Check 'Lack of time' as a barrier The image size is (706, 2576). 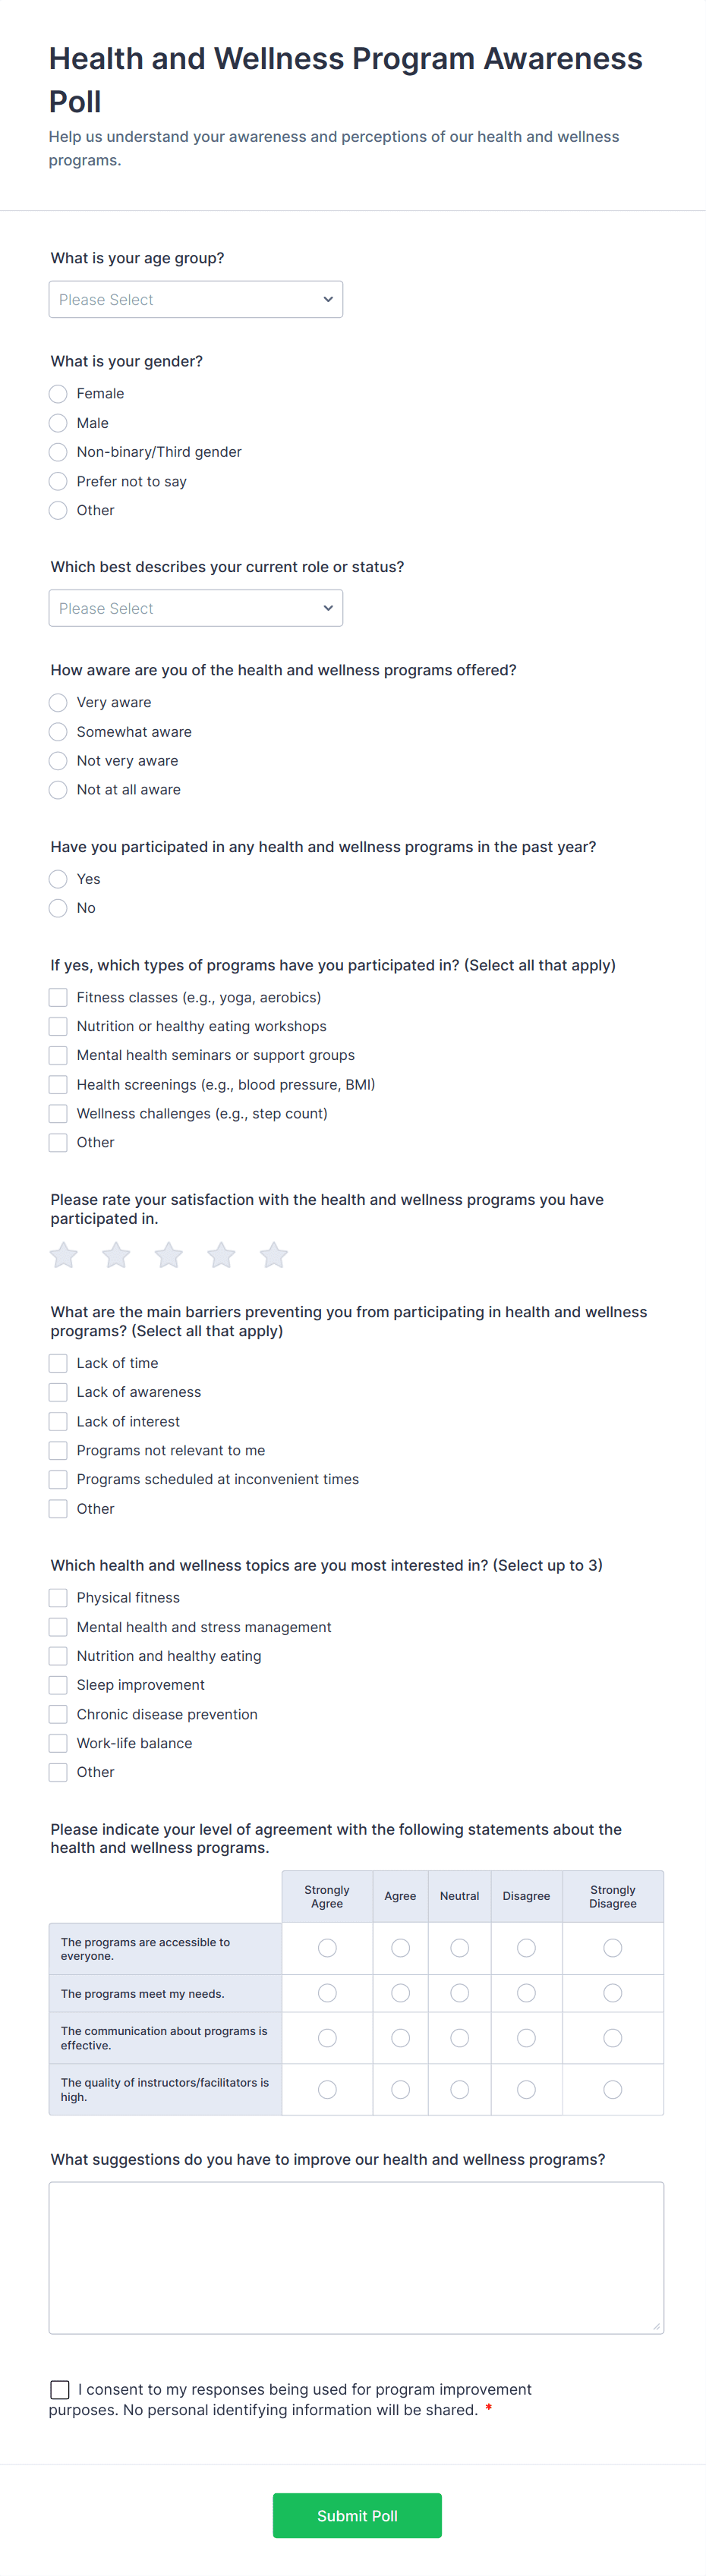click(58, 1363)
